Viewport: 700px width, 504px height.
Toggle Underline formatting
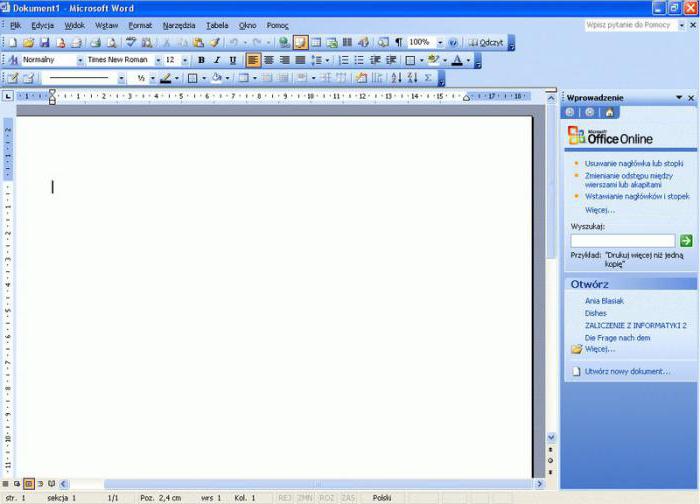233,60
